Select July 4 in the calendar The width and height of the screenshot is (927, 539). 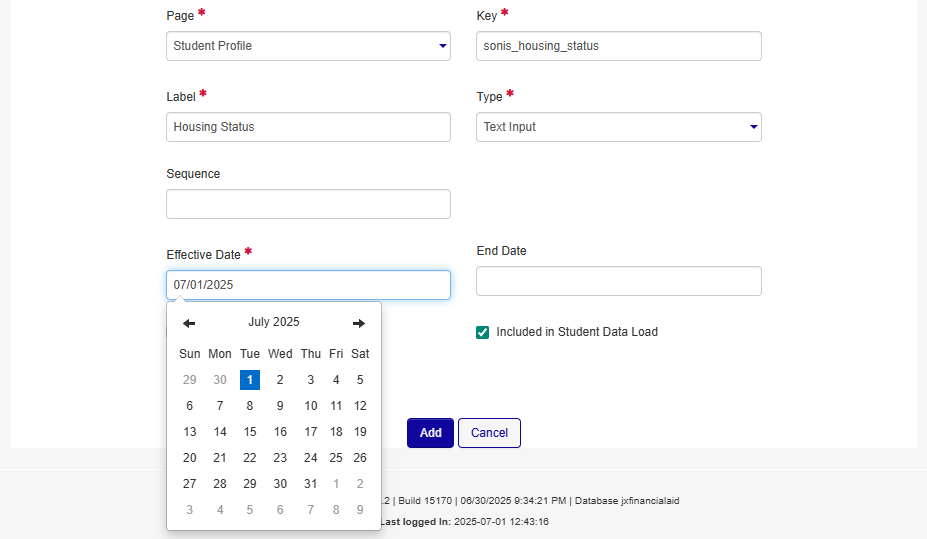(336, 380)
